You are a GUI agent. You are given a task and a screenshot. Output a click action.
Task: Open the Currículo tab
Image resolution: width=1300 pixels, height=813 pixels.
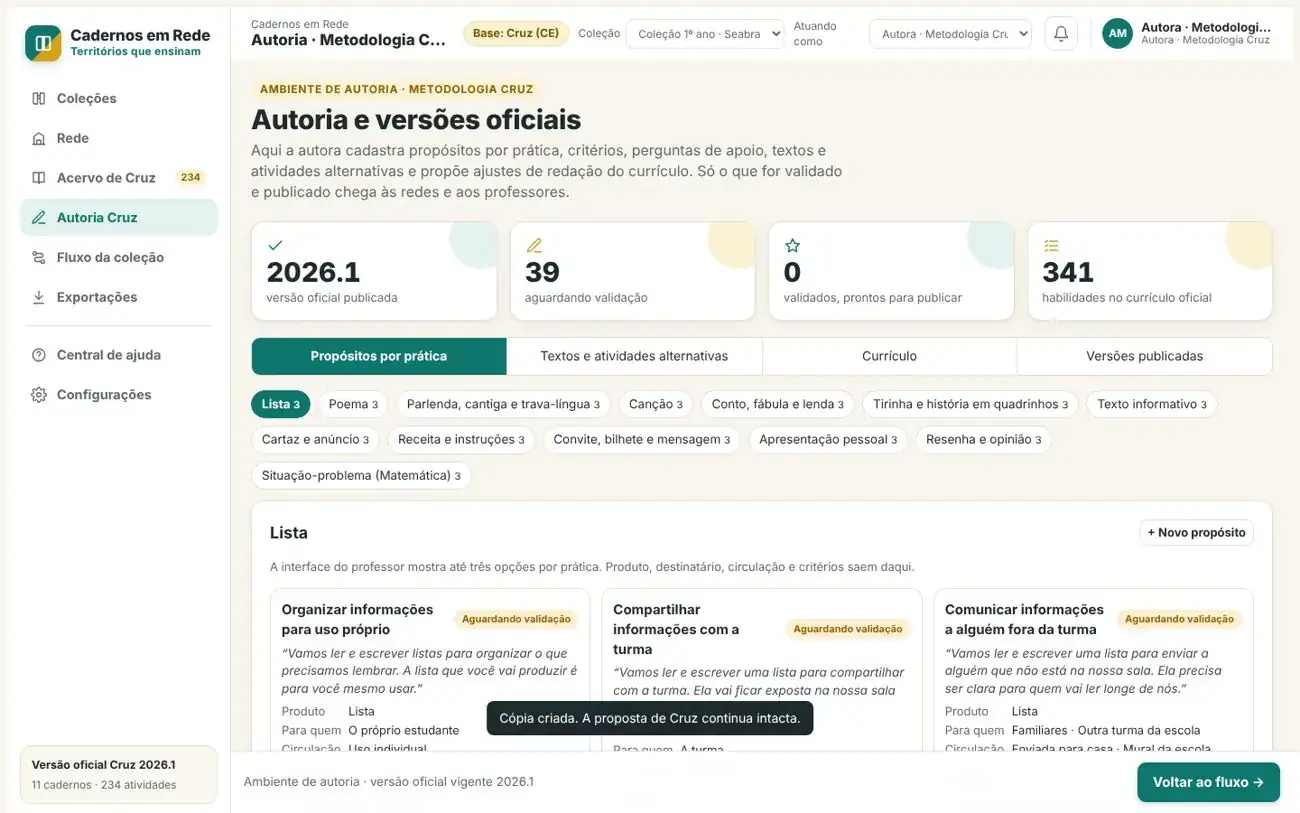pyautogui.click(x=889, y=356)
